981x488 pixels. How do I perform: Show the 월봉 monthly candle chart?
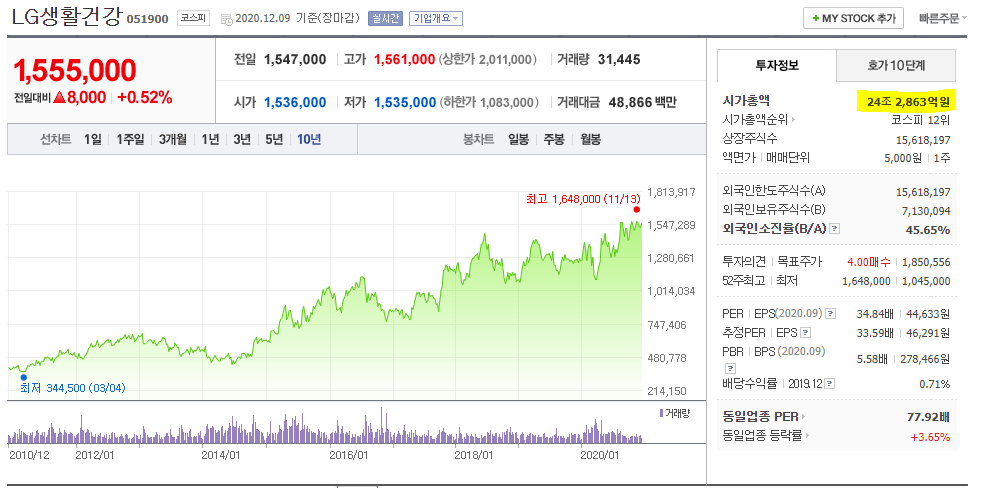(590, 140)
